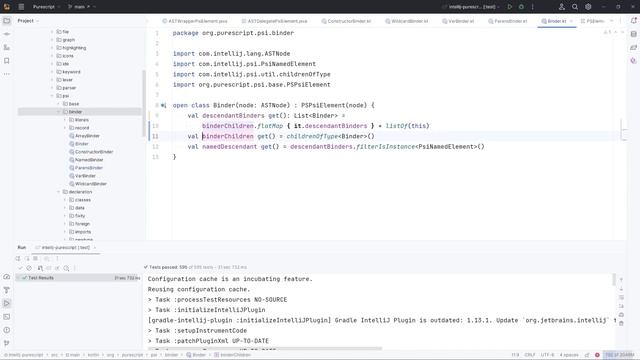
Task: Stop the run with the stop icon
Action: pos(36,258)
